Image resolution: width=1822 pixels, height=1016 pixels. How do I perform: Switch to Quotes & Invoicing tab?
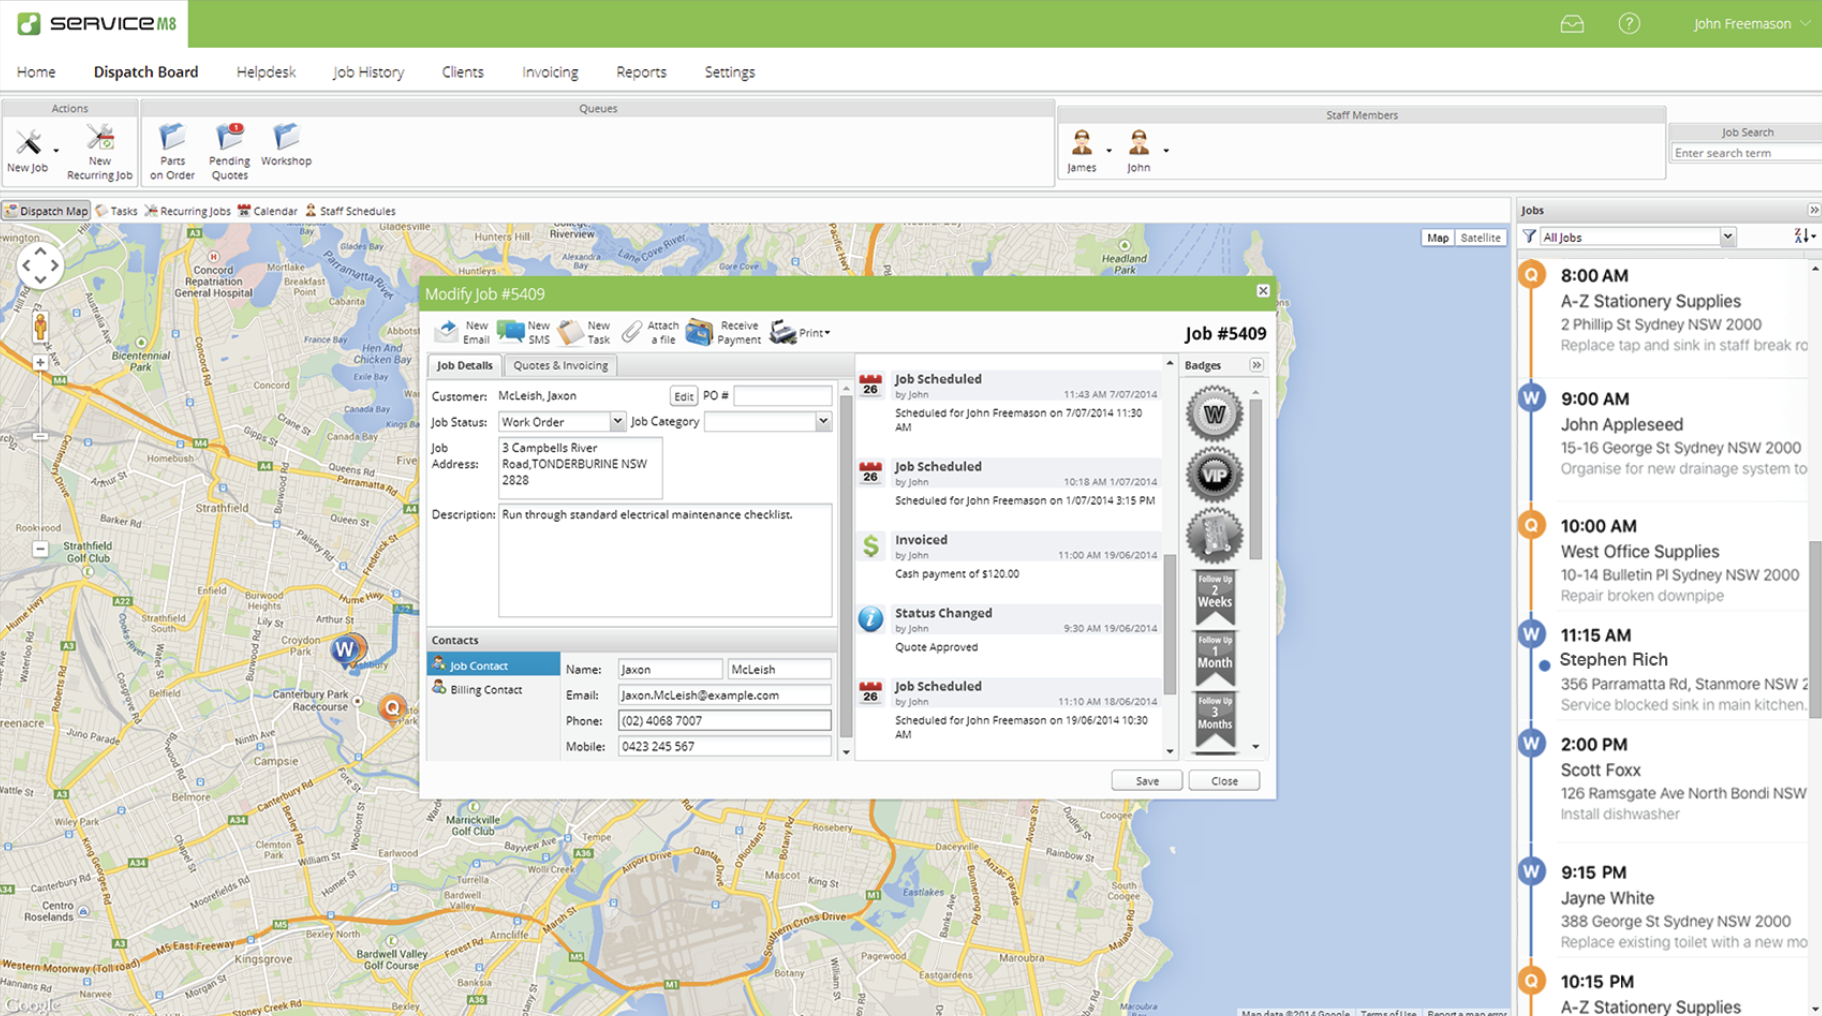[x=560, y=366]
